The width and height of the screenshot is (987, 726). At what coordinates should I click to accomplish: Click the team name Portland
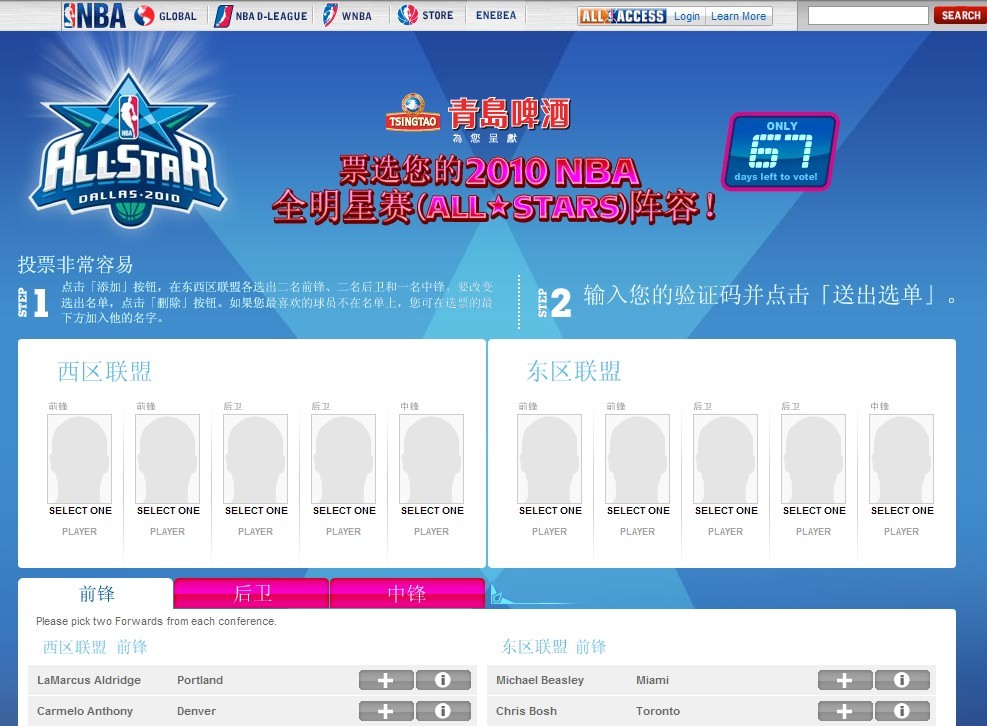[200, 680]
